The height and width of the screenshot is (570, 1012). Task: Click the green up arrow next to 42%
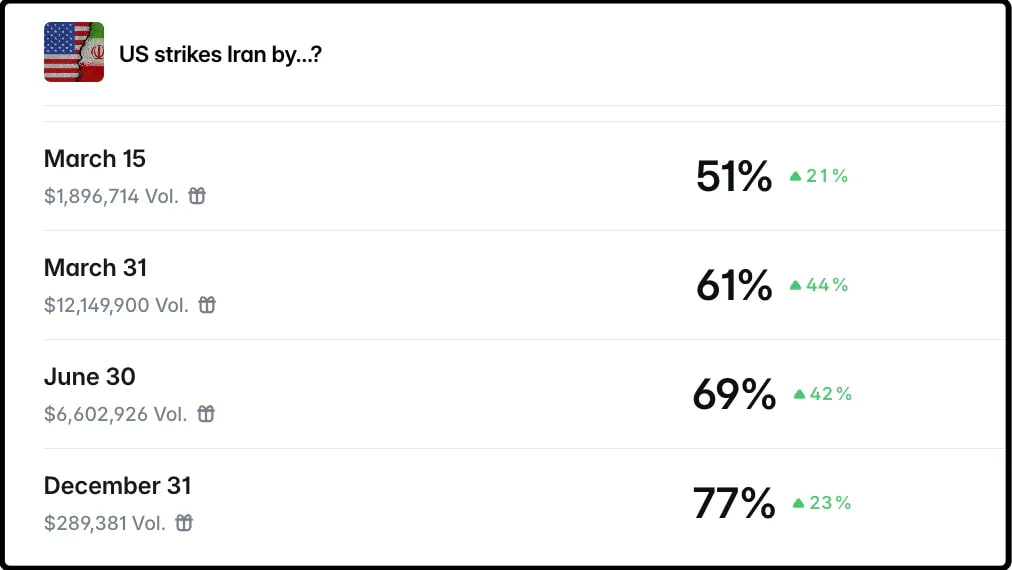click(799, 395)
